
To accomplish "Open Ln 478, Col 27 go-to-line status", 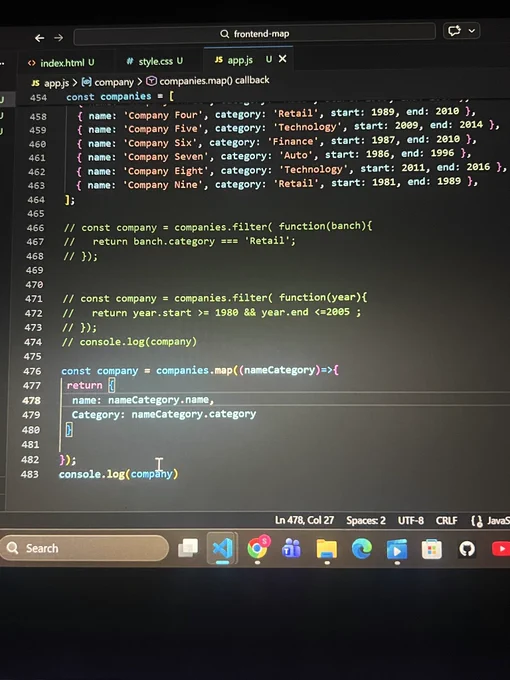I will click(304, 520).
